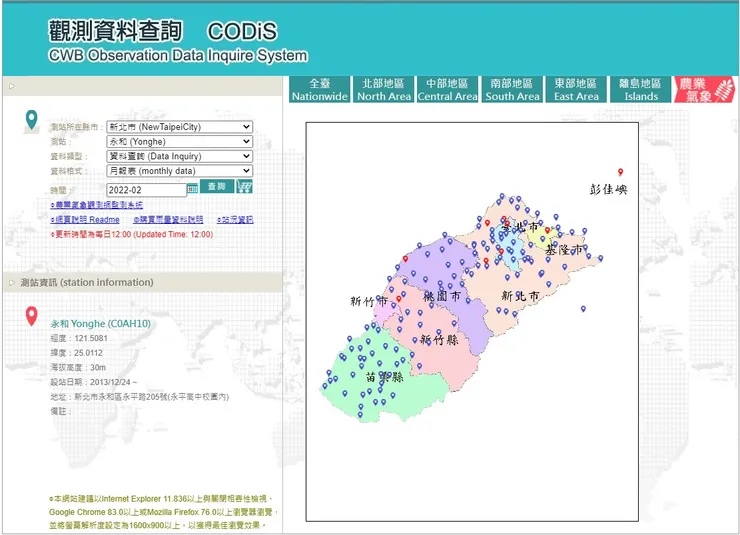This screenshot has width=740, height=535.
Task: Open the station dropdown showing Yonghe
Action: 179,142
